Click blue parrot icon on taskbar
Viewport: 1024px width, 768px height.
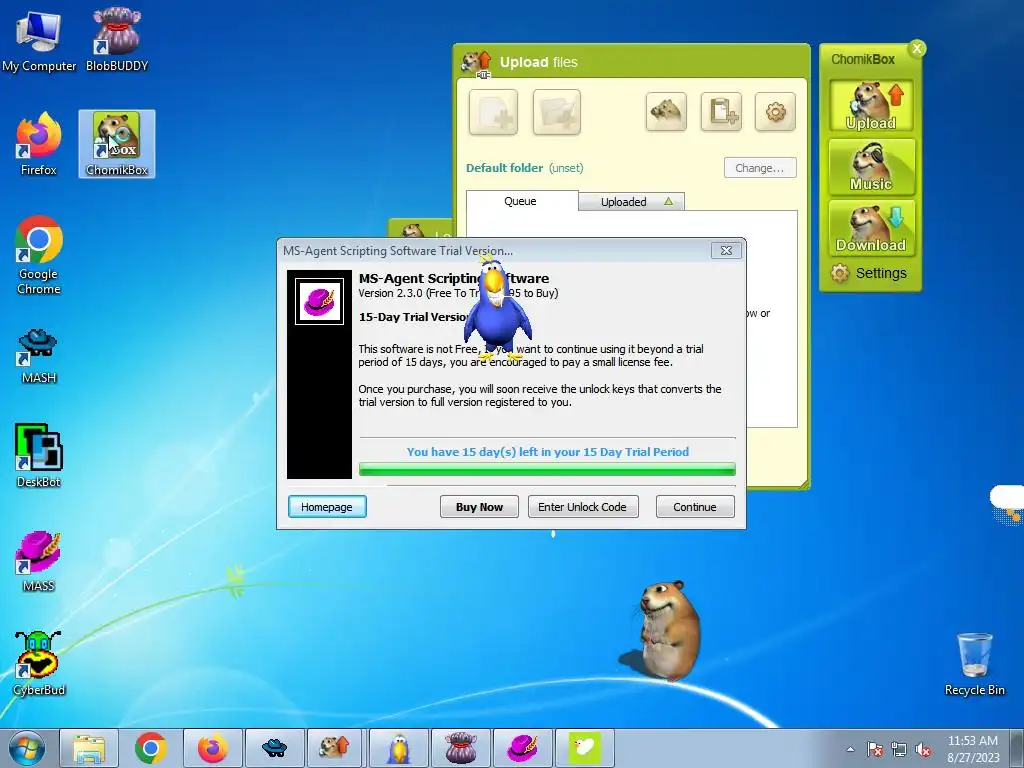[398, 748]
